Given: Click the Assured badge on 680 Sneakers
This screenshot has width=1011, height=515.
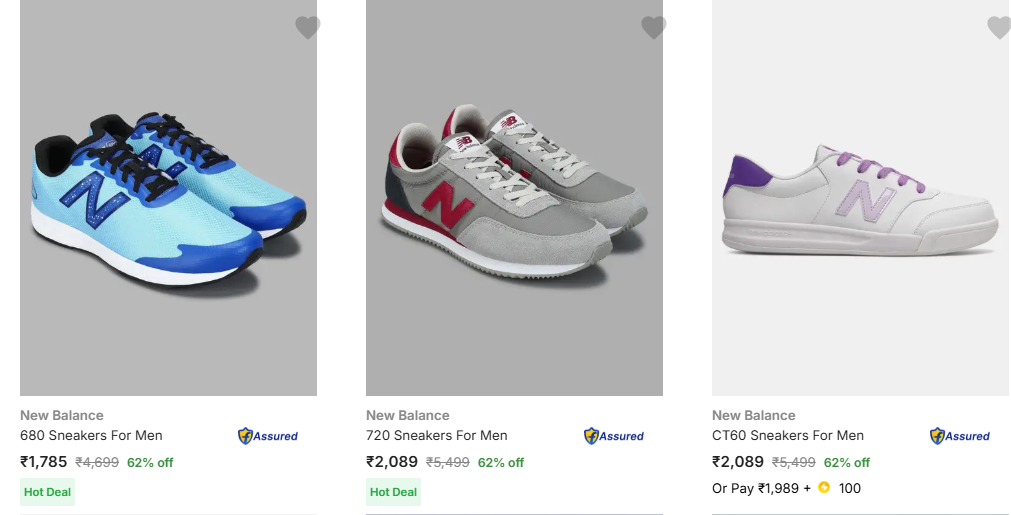Looking at the screenshot, I should tap(268, 436).
